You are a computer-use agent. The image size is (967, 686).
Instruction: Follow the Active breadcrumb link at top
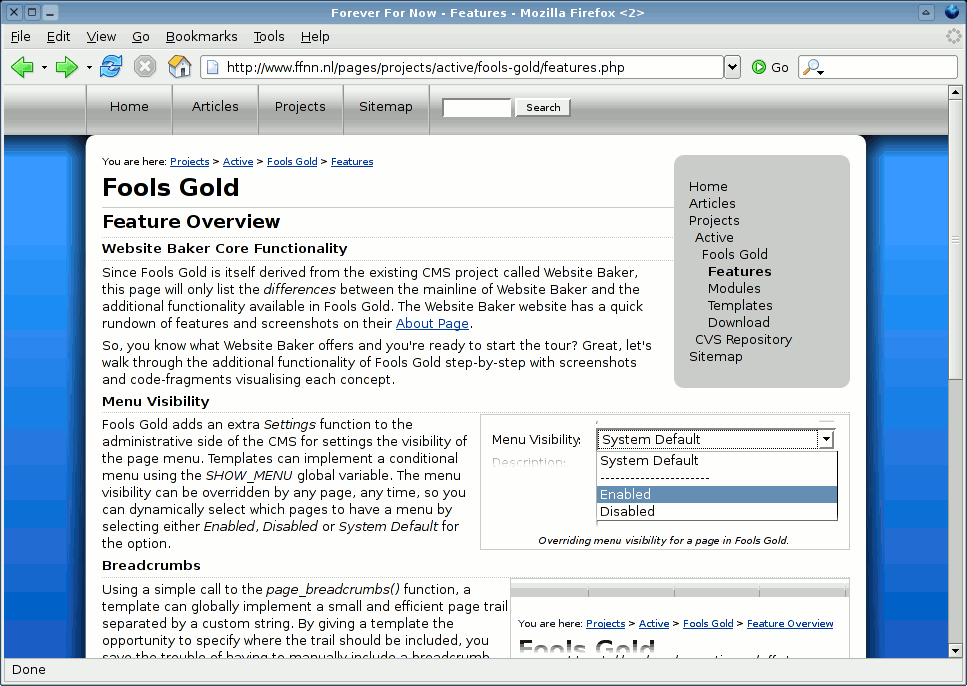pyautogui.click(x=238, y=162)
